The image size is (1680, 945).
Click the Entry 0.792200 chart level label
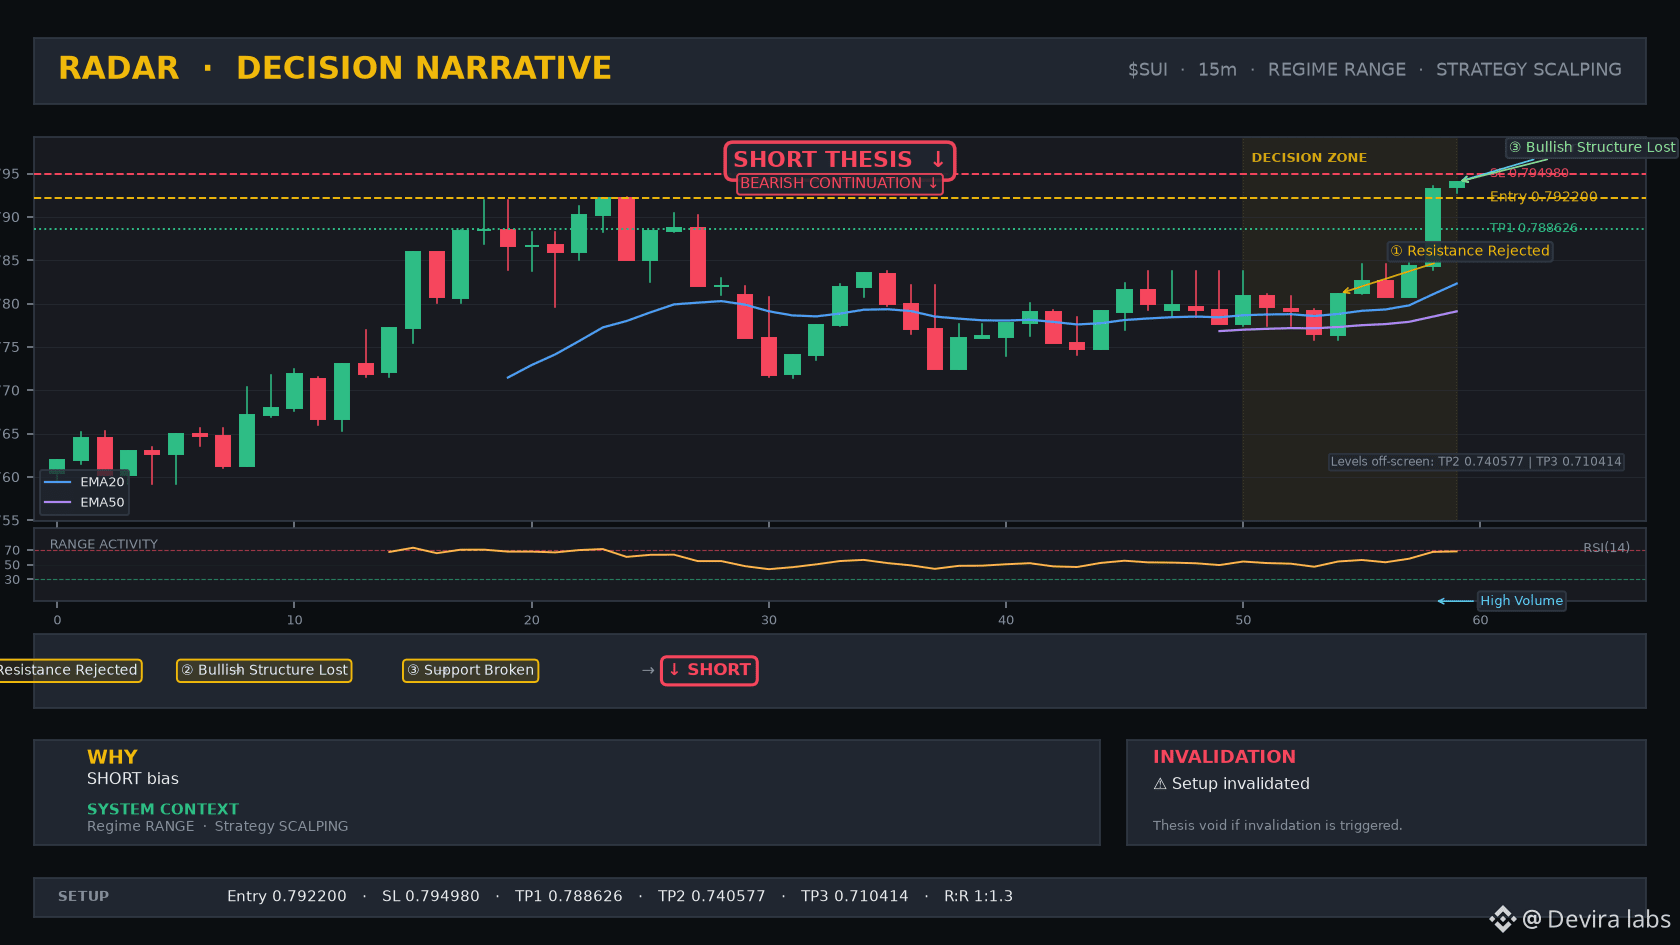point(1543,197)
